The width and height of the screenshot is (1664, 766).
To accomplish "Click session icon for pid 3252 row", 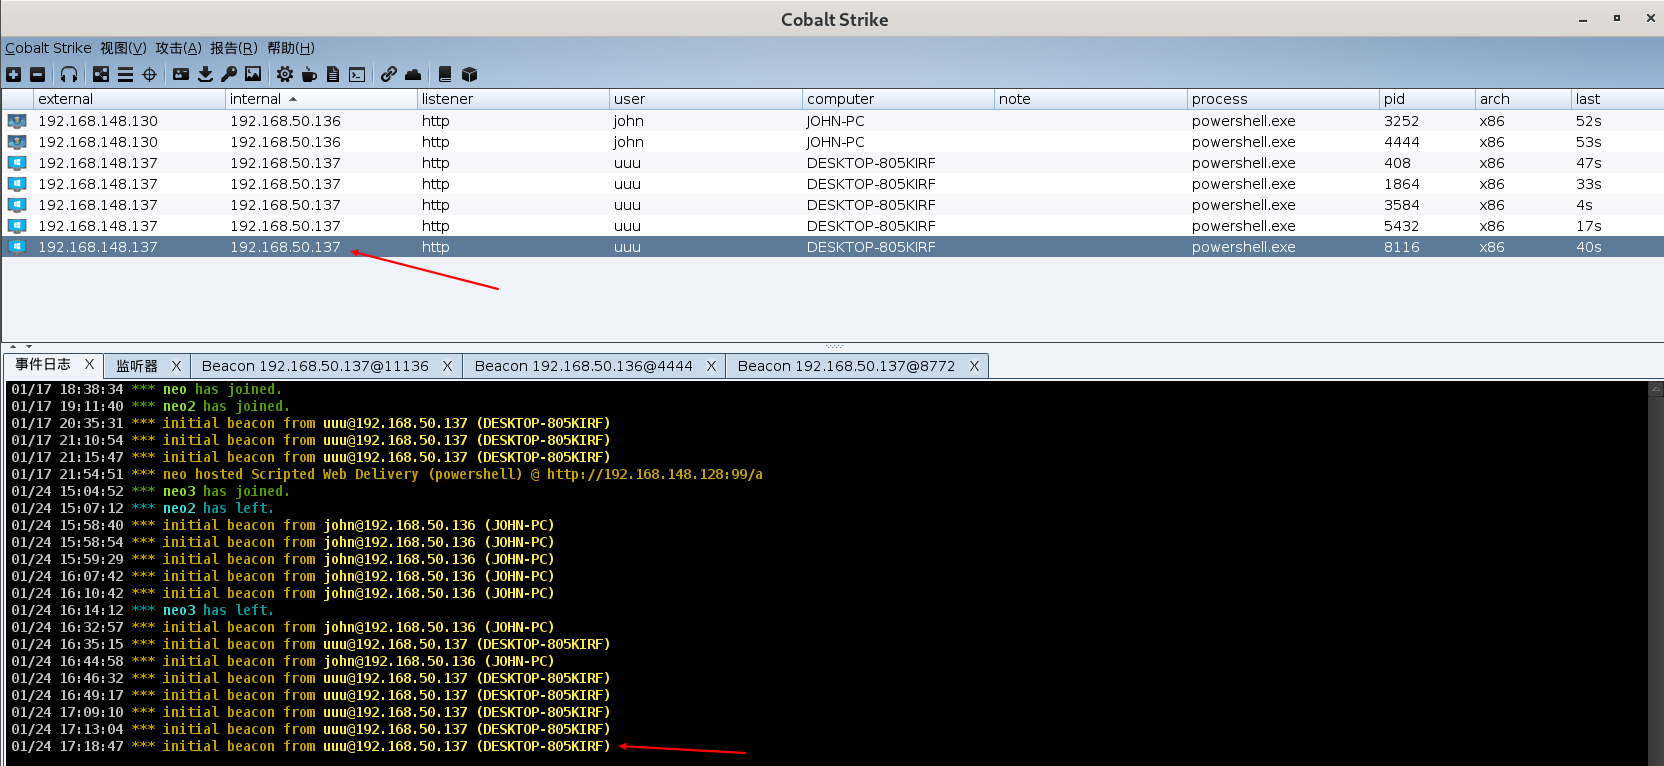I will 17,121.
